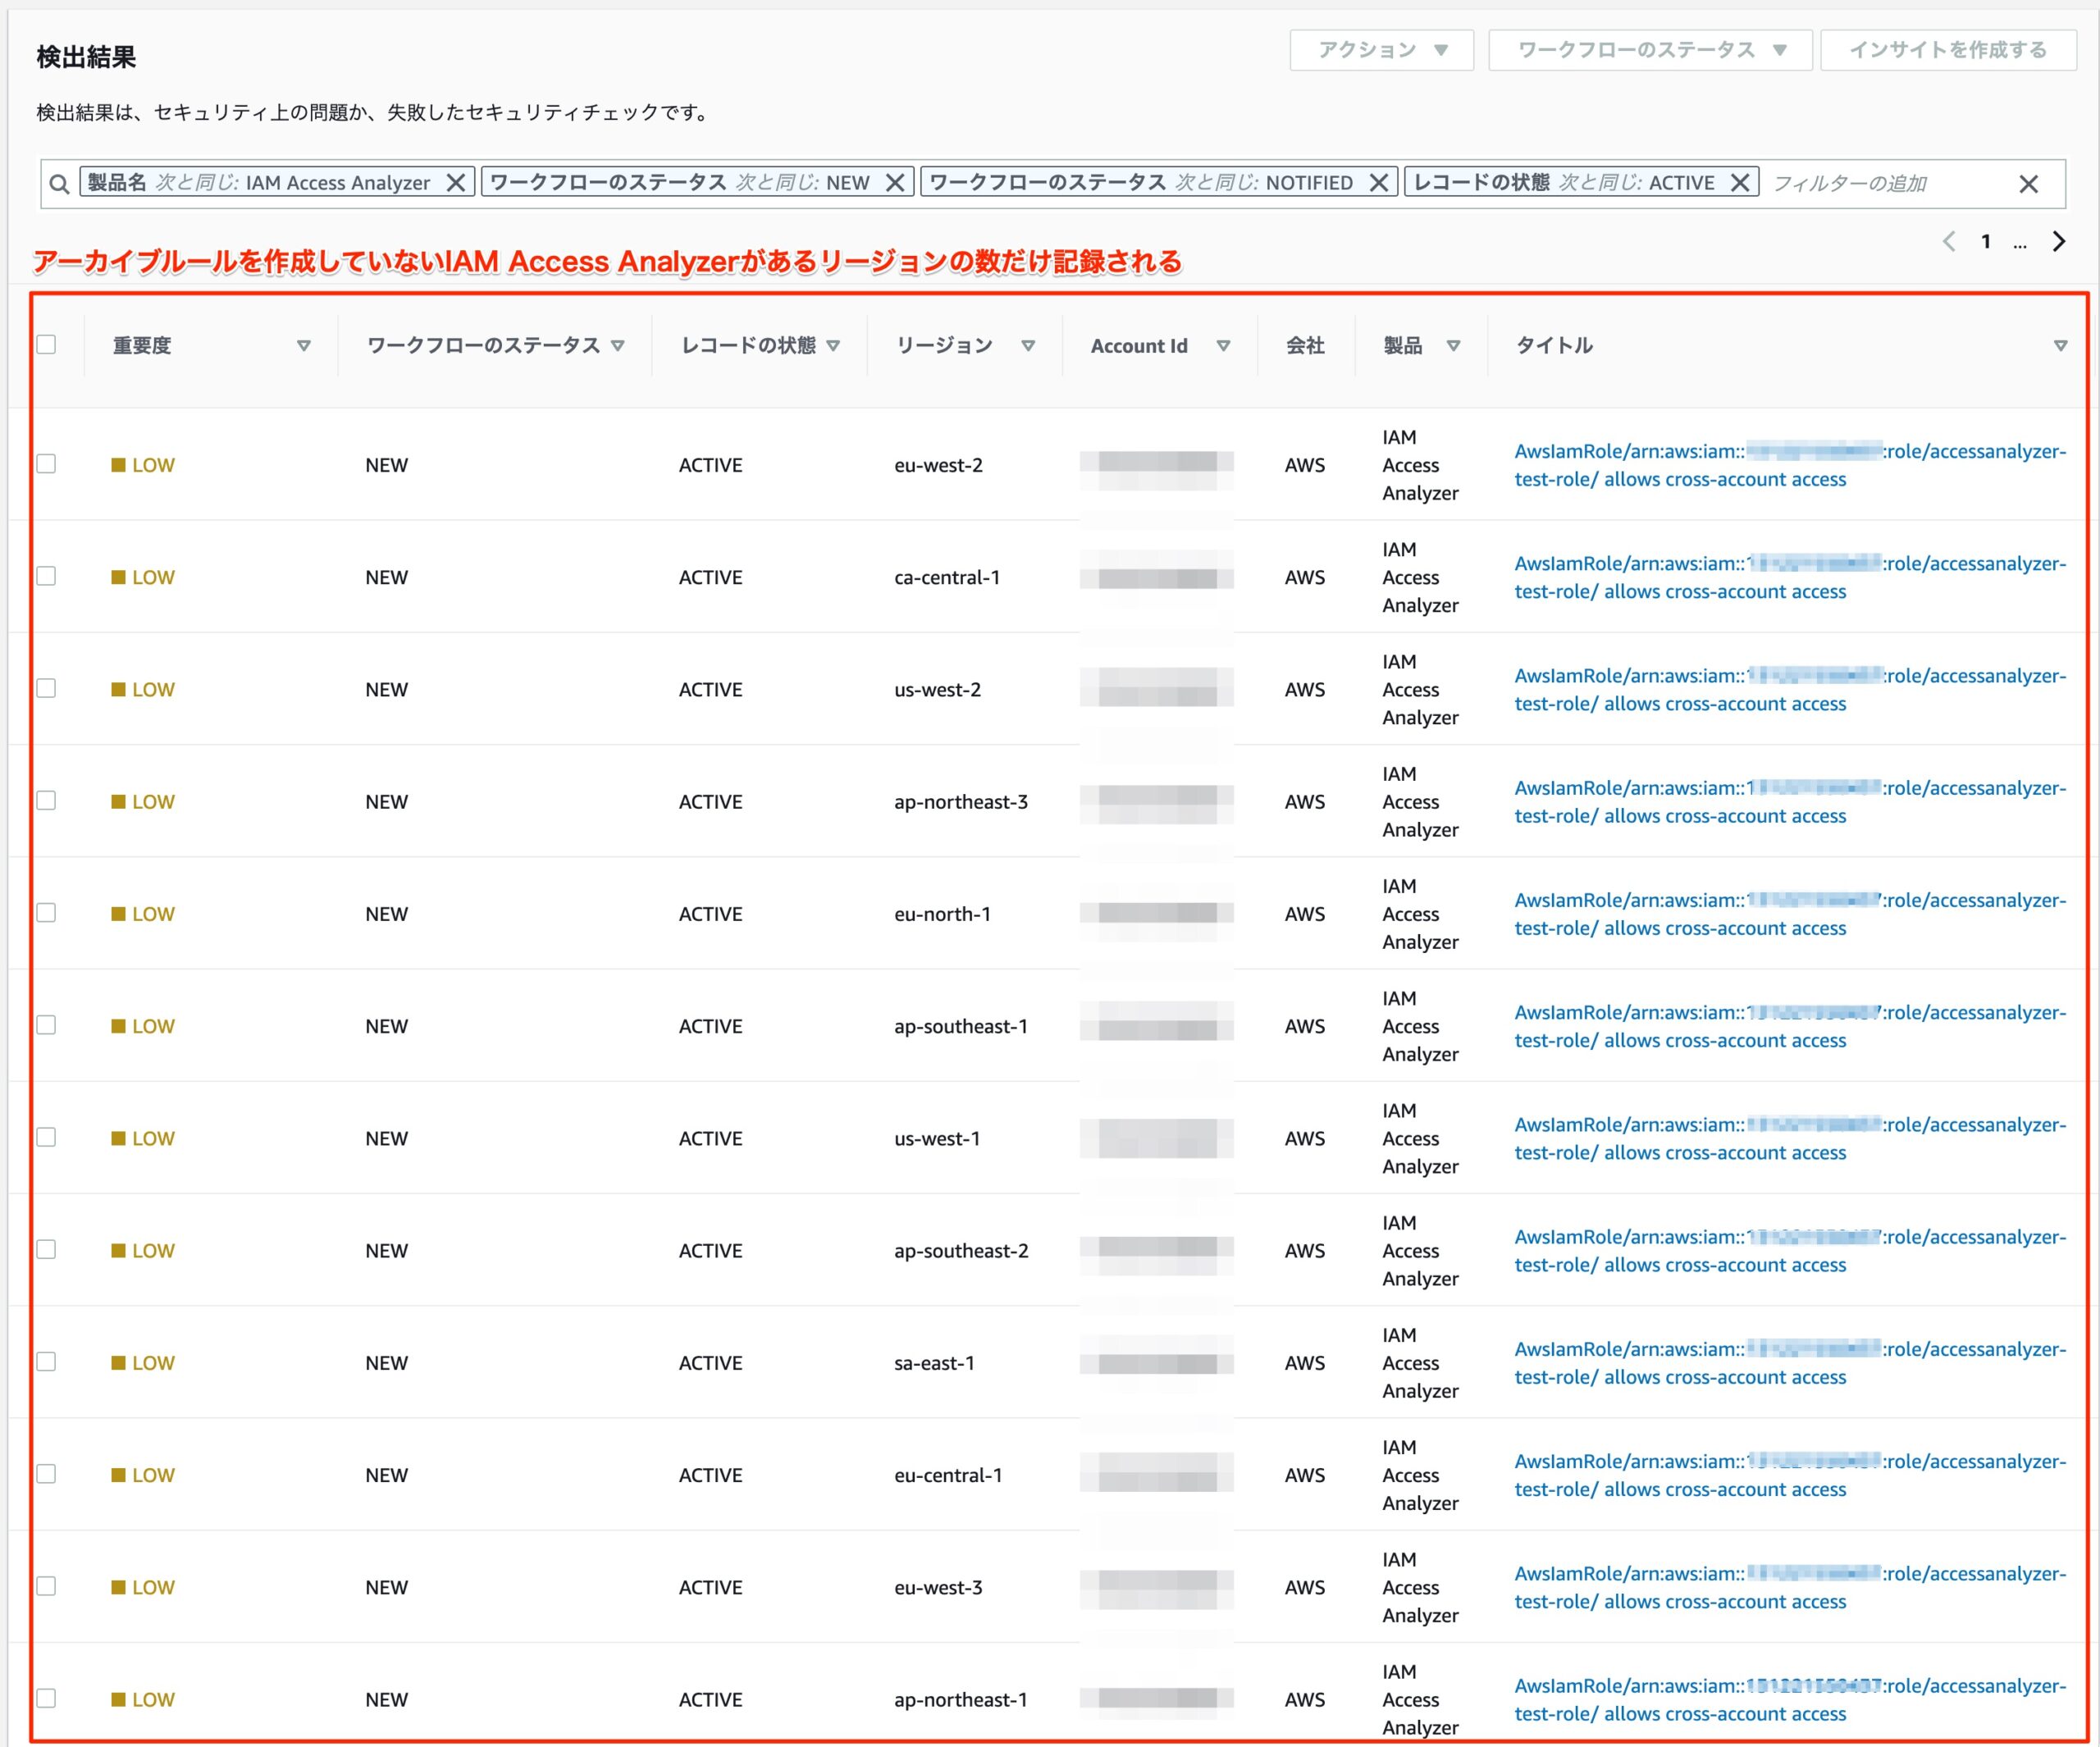Remove the IAM Access Analyzer product filter
This screenshot has height=1747, width=2100.
coord(456,183)
